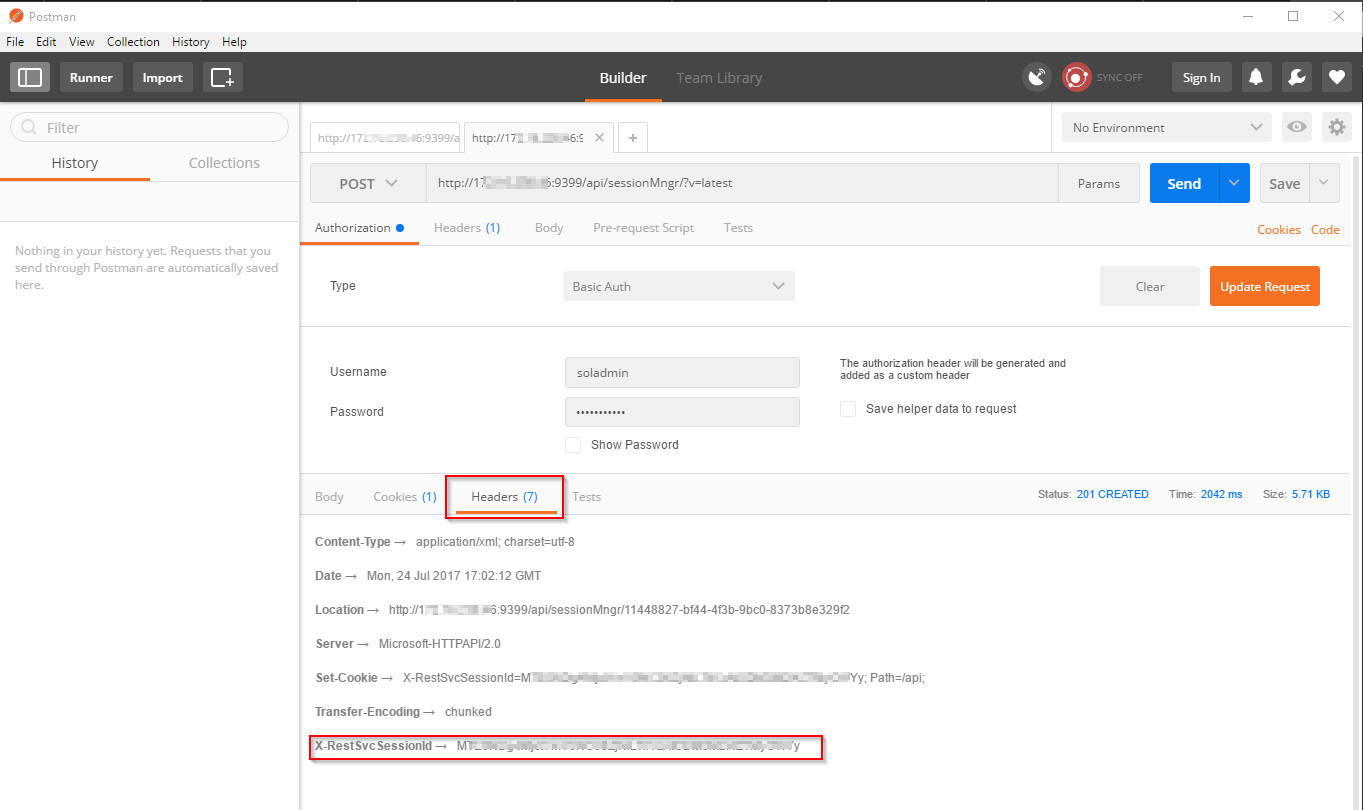Click the Import button
This screenshot has height=810, width=1363.
click(162, 77)
